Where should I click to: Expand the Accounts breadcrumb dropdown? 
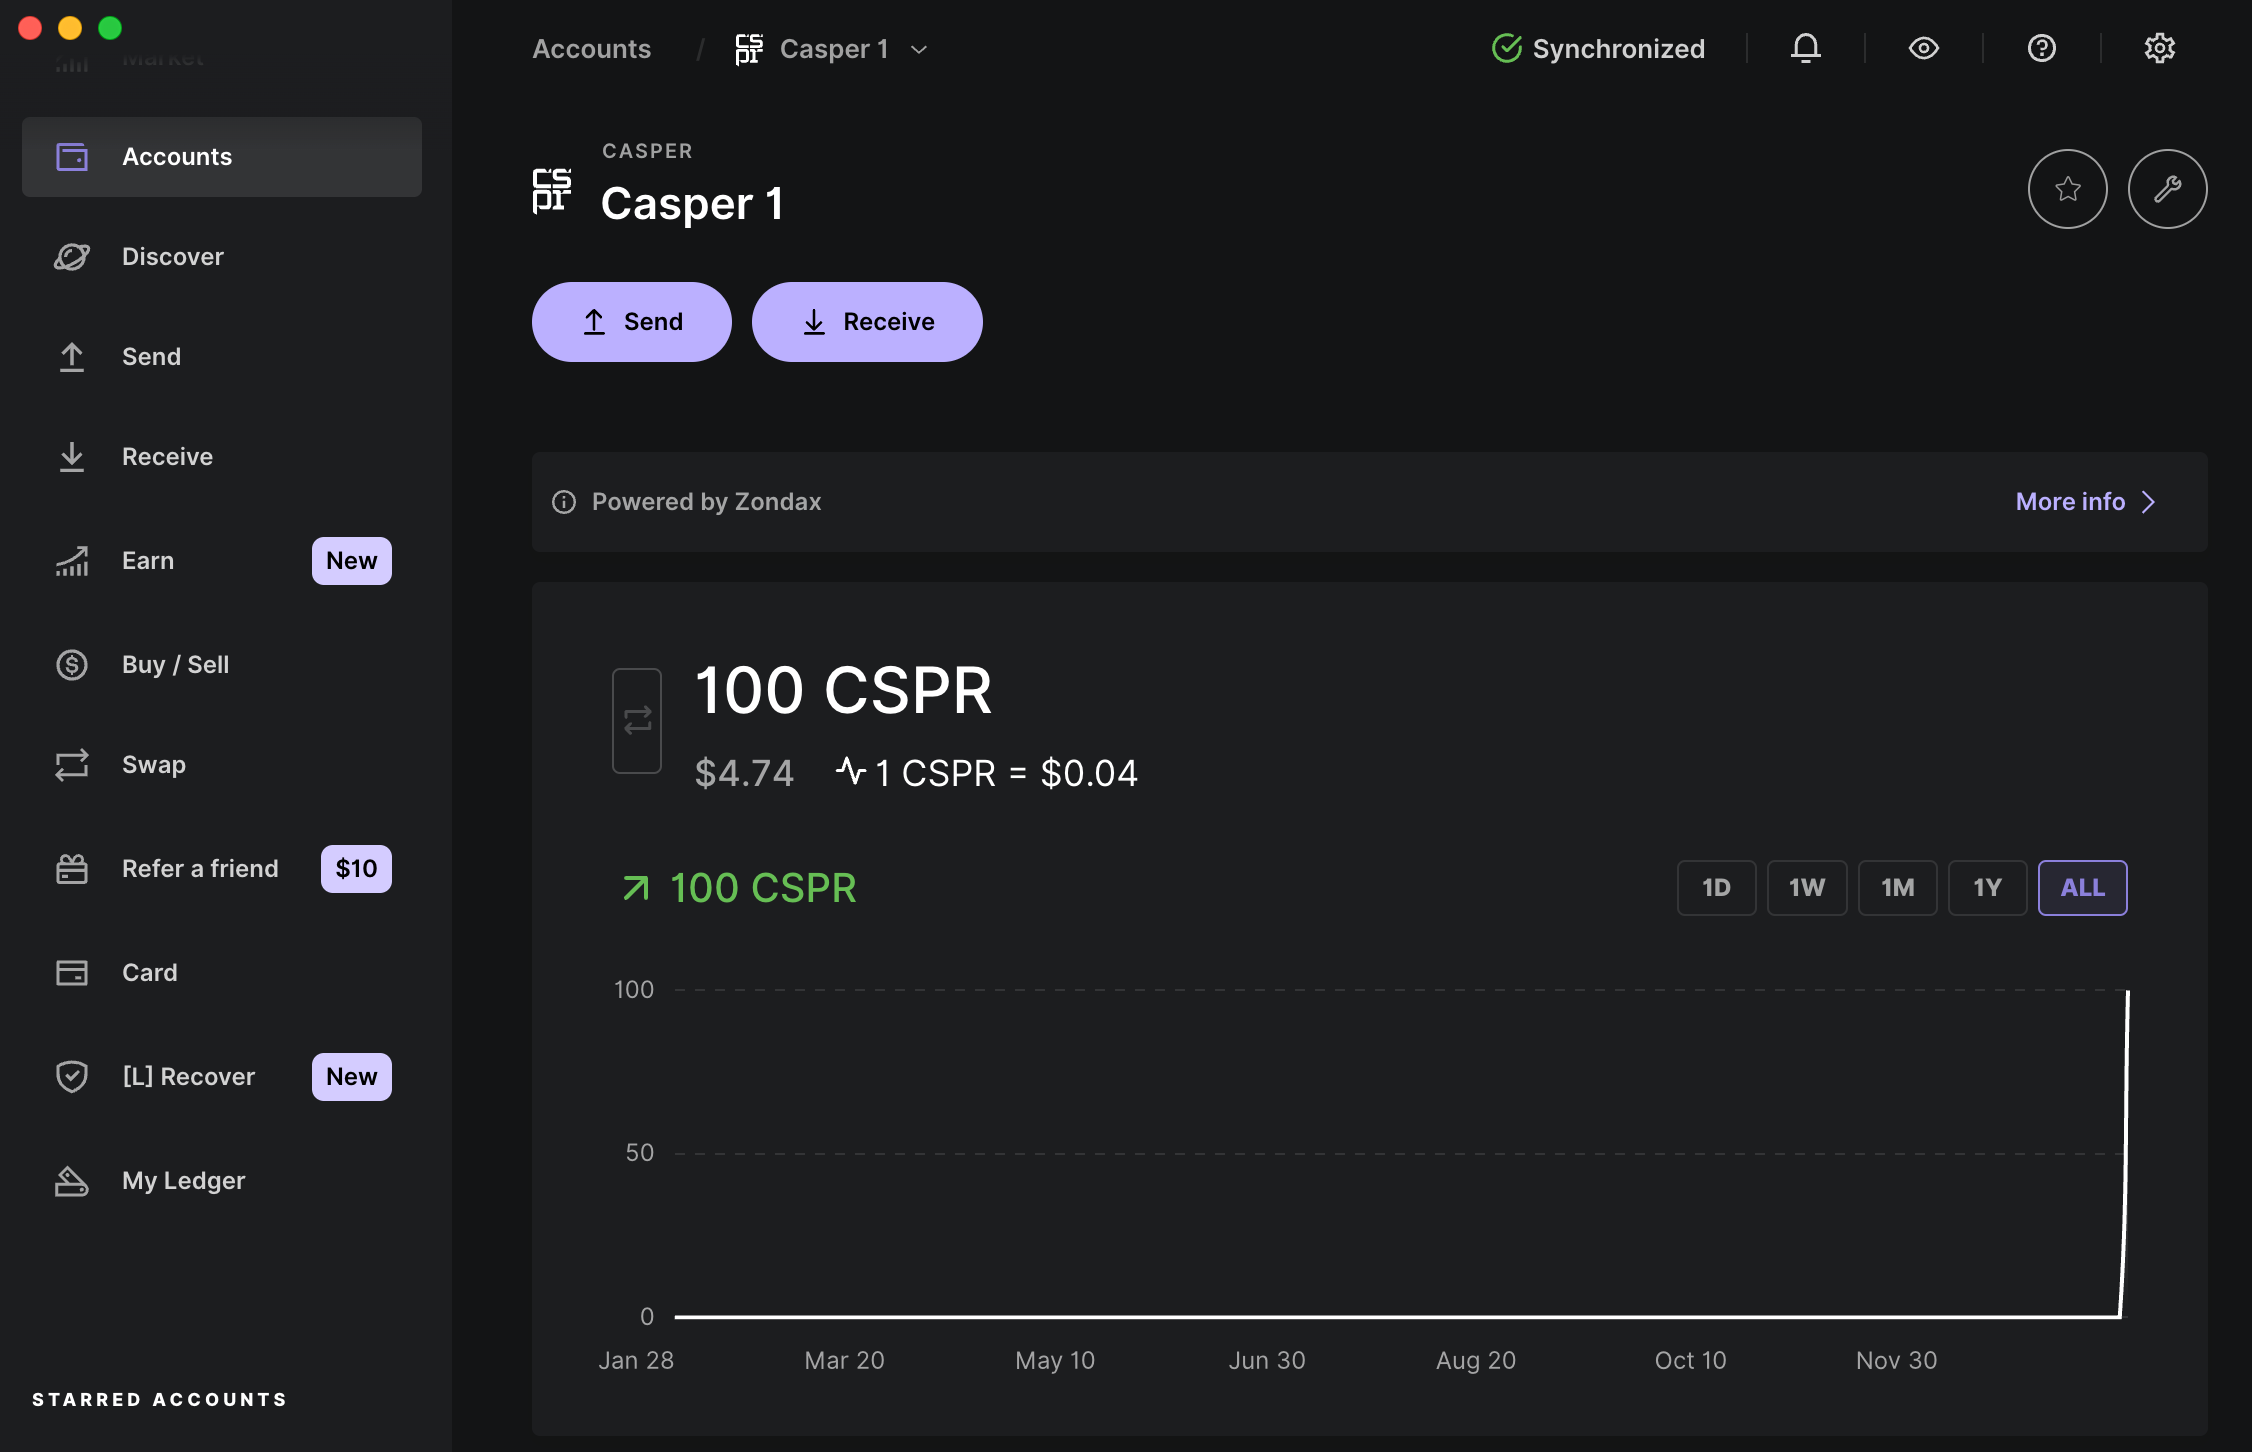(919, 46)
